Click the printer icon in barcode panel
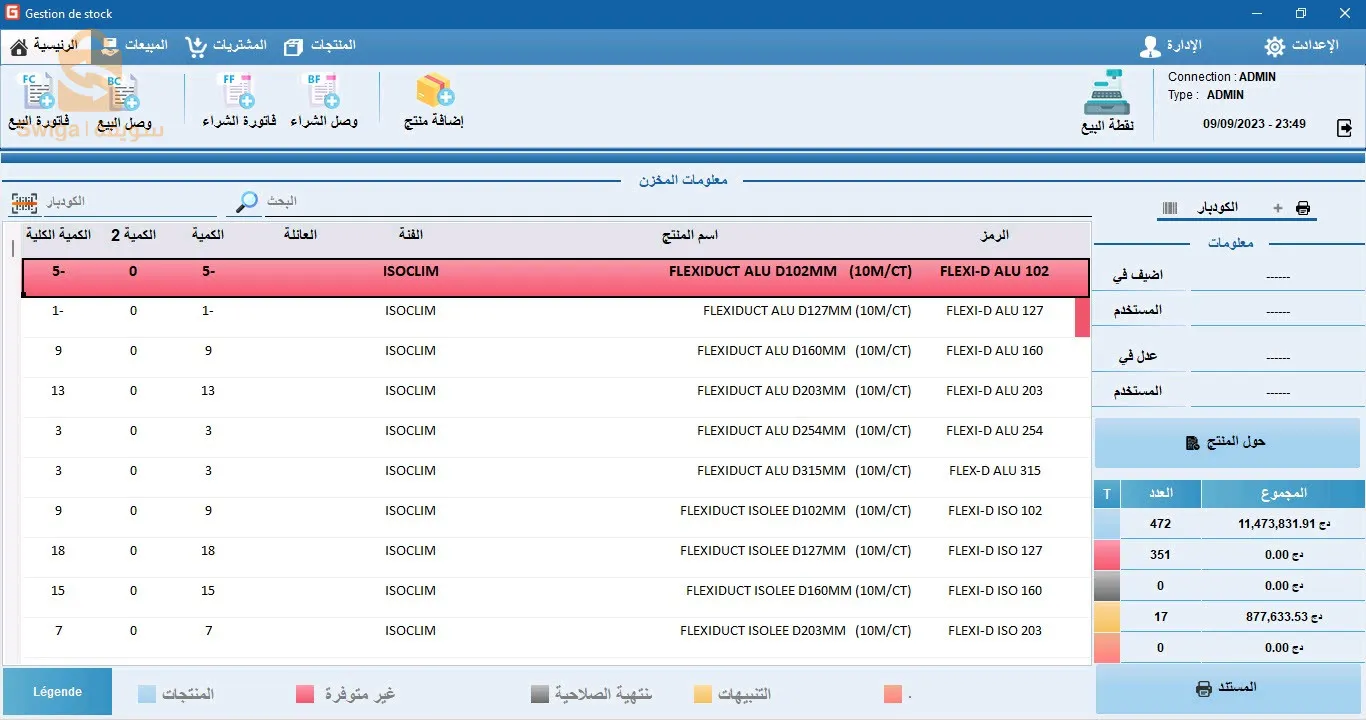1366x720 pixels. coord(1303,208)
